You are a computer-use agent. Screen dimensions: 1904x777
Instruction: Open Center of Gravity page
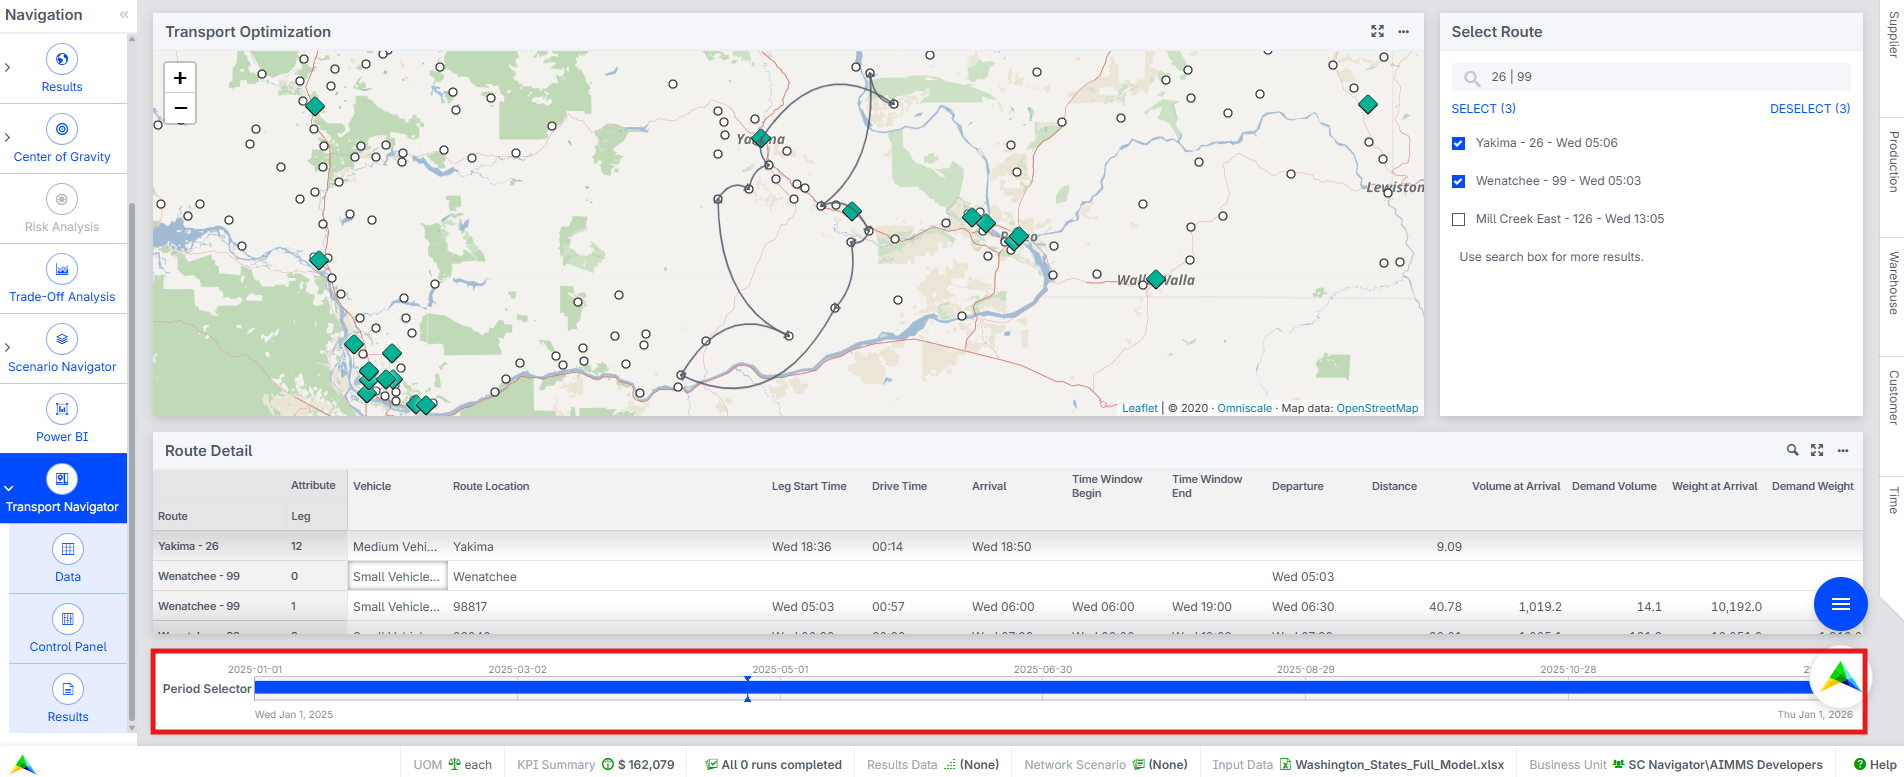pos(62,139)
